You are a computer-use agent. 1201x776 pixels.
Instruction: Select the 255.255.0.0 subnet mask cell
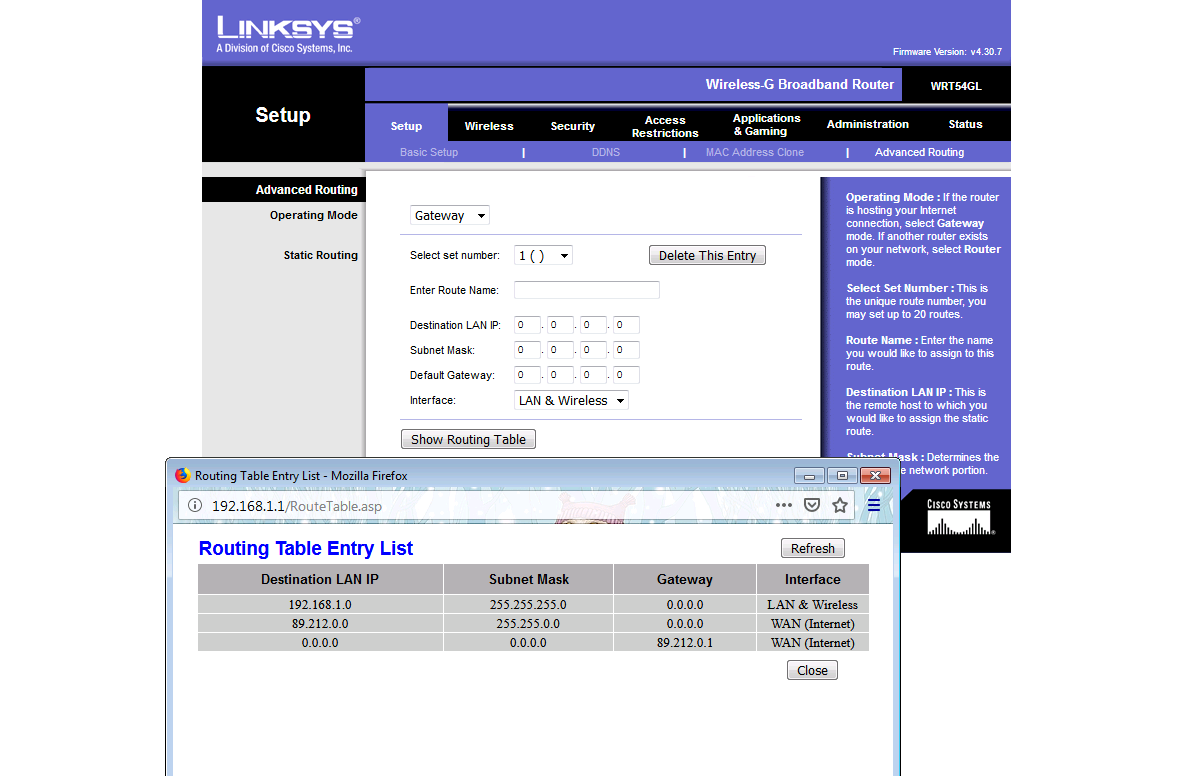pos(529,624)
